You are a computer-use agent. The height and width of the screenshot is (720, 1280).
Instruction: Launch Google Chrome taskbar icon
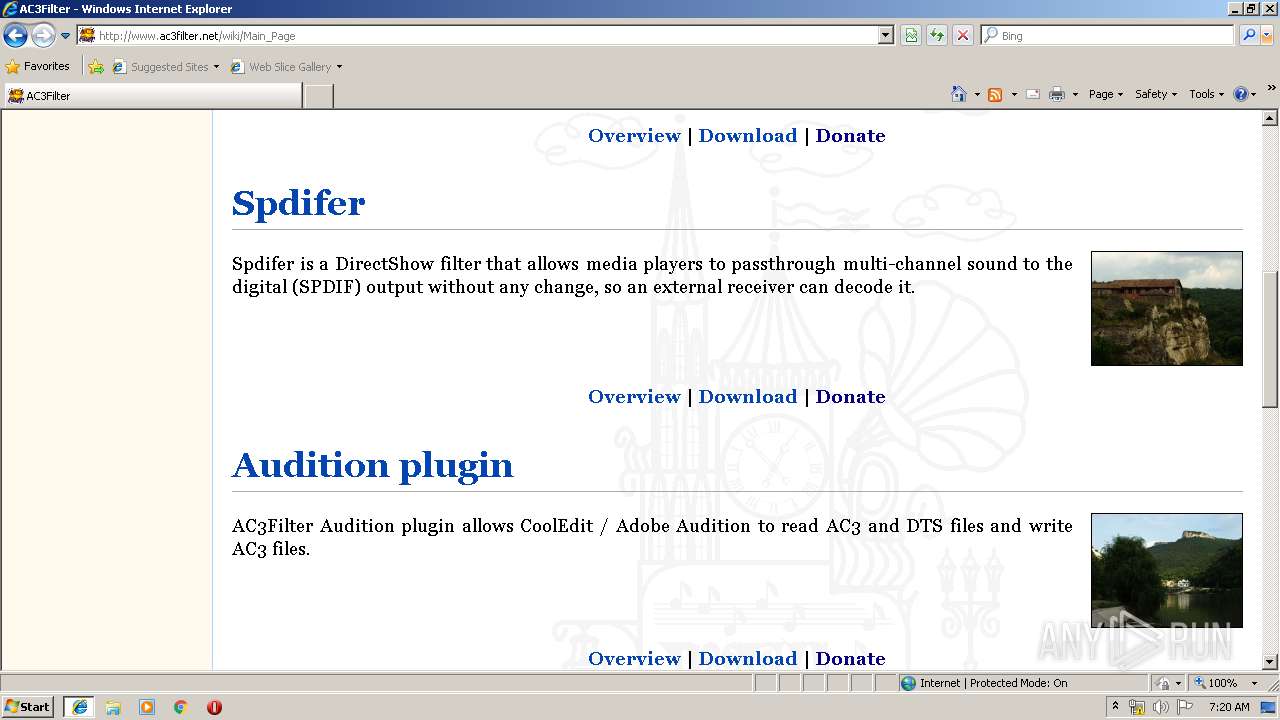(181, 707)
